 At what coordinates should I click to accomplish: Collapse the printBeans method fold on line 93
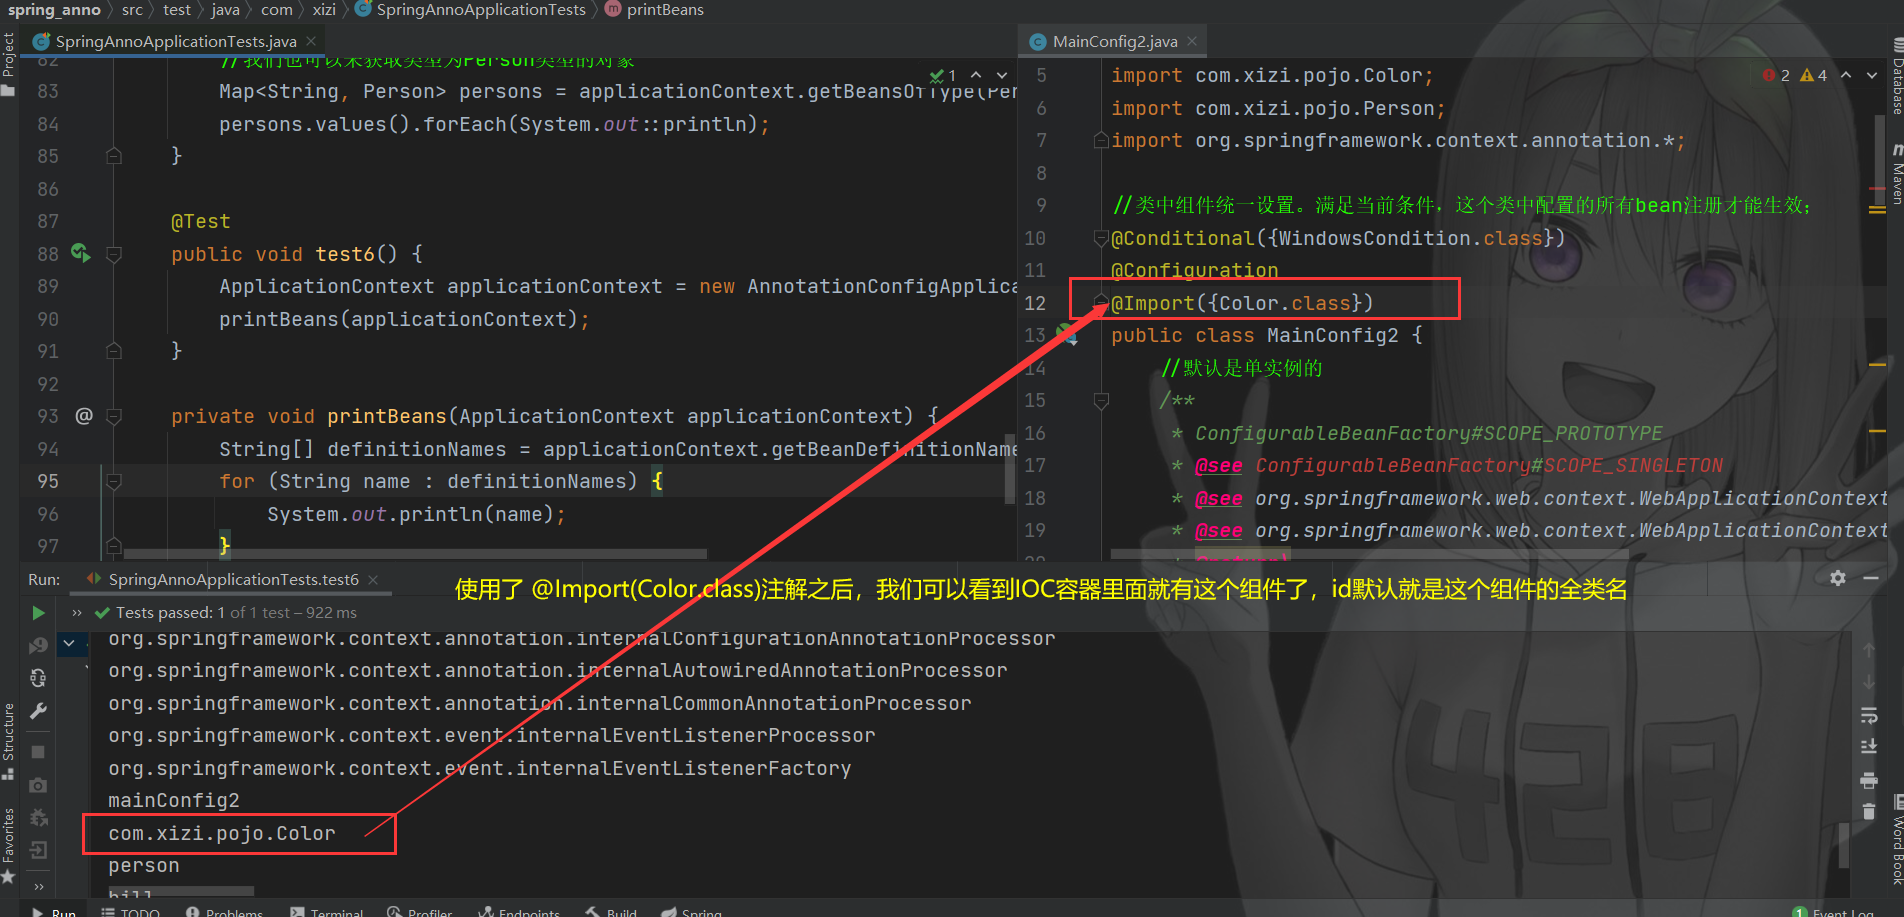[114, 416]
